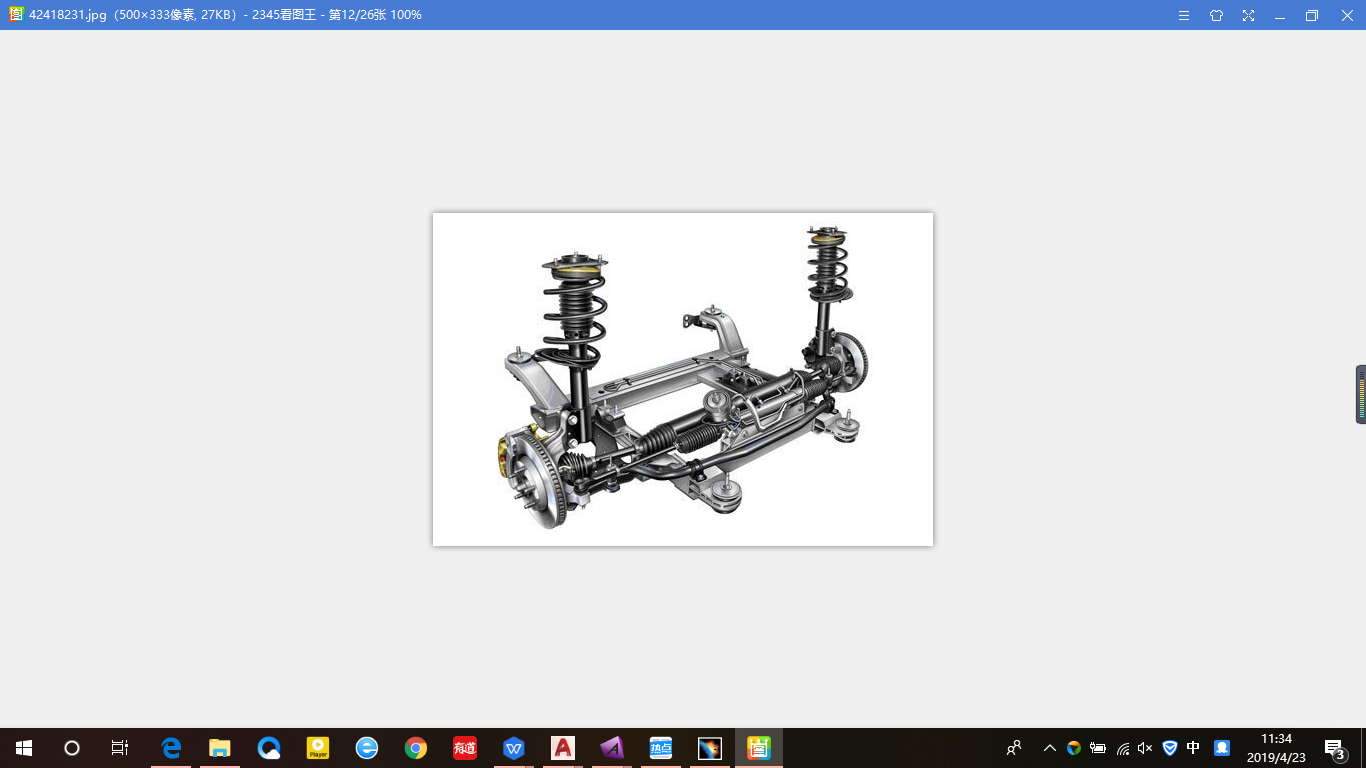
Task: Open the yellow Player app on taskbar
Action: click(x=318, y=748)
